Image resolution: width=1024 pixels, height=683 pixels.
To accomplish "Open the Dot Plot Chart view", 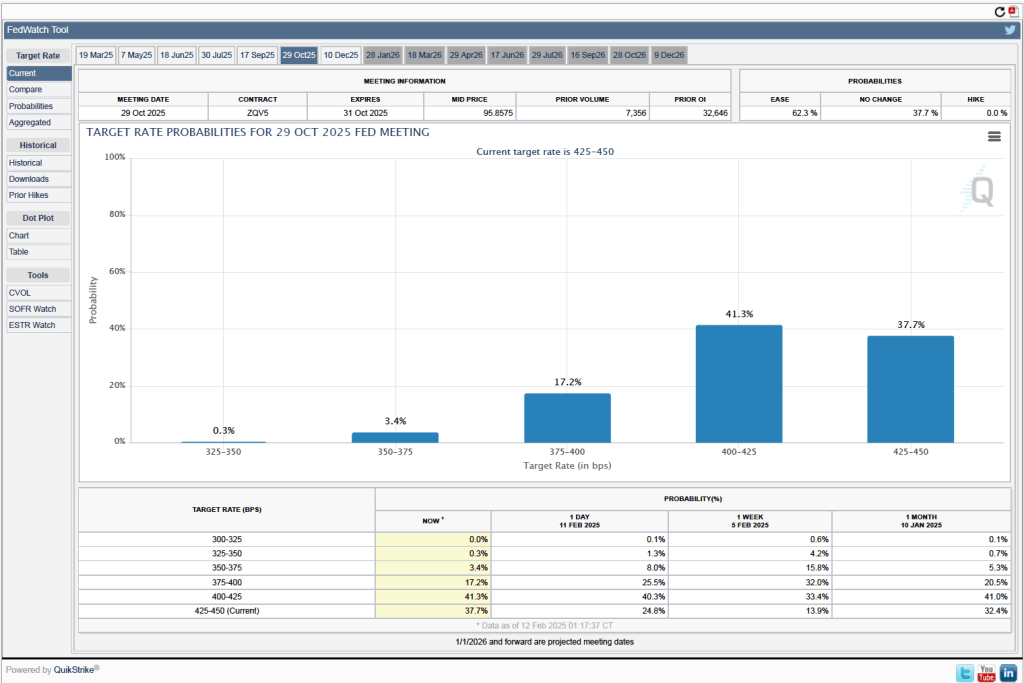I will (x=19, y=236).
